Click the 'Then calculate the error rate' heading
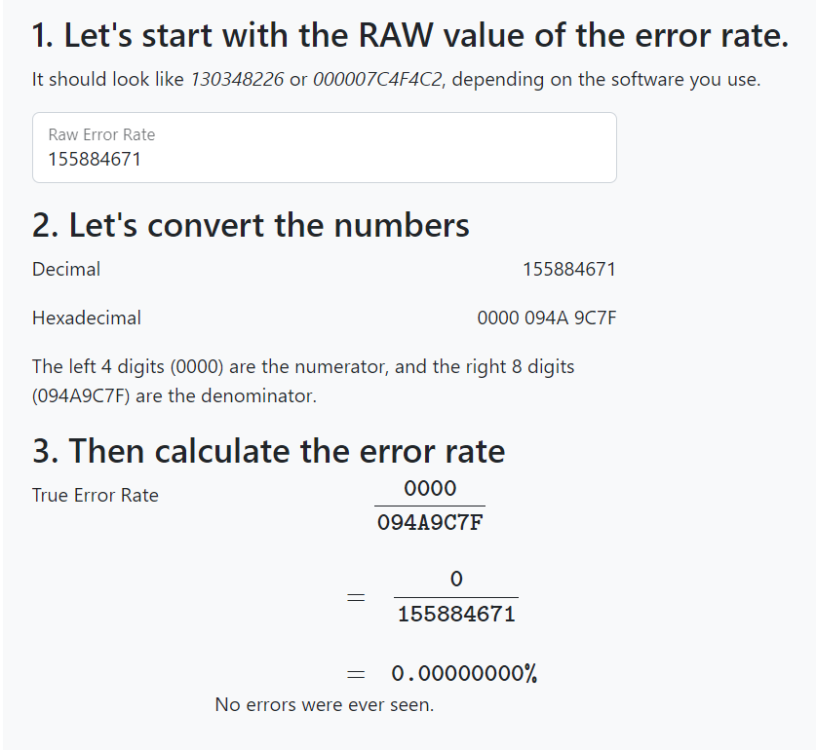The width and height of the screenshot is (816, 750). 268,451
